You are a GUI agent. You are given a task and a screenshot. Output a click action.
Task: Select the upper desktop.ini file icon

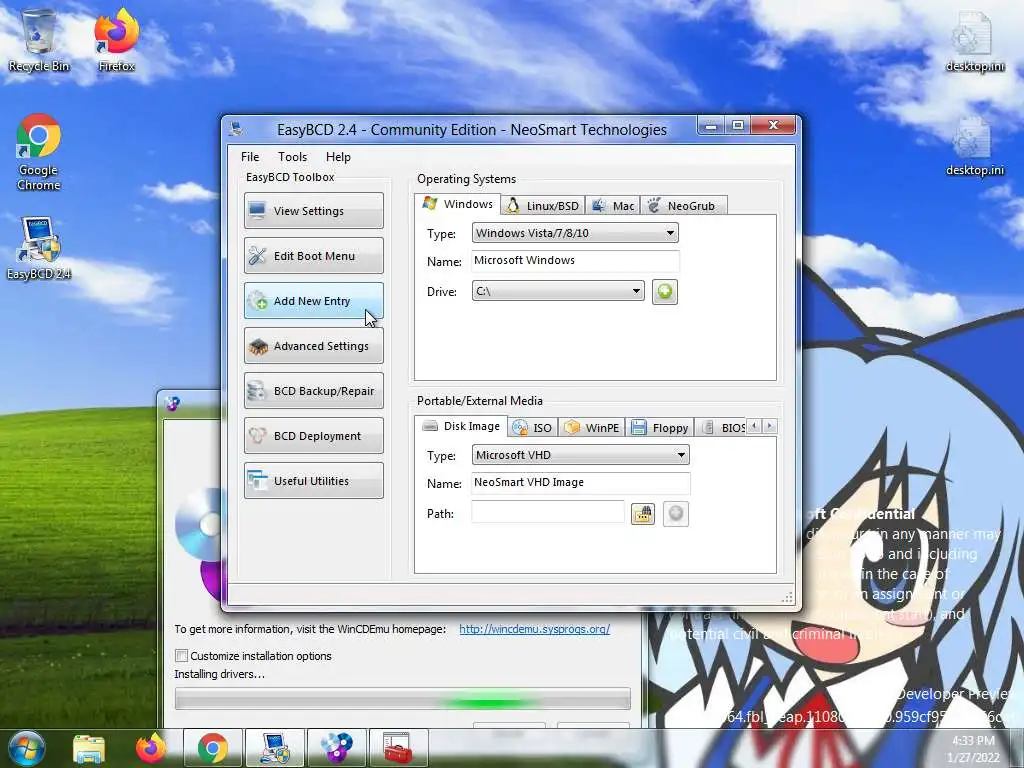point(974,40)
